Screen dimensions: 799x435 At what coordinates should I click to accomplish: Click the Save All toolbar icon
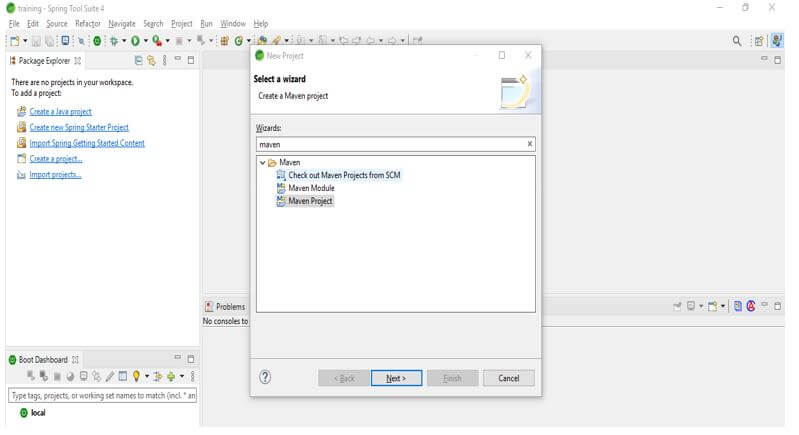point(49,41)
